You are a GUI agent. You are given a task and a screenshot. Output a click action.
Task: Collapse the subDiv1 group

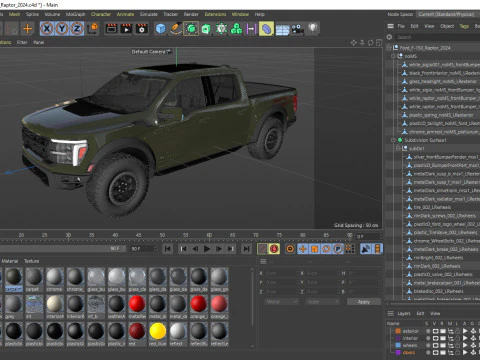point(398,148)
